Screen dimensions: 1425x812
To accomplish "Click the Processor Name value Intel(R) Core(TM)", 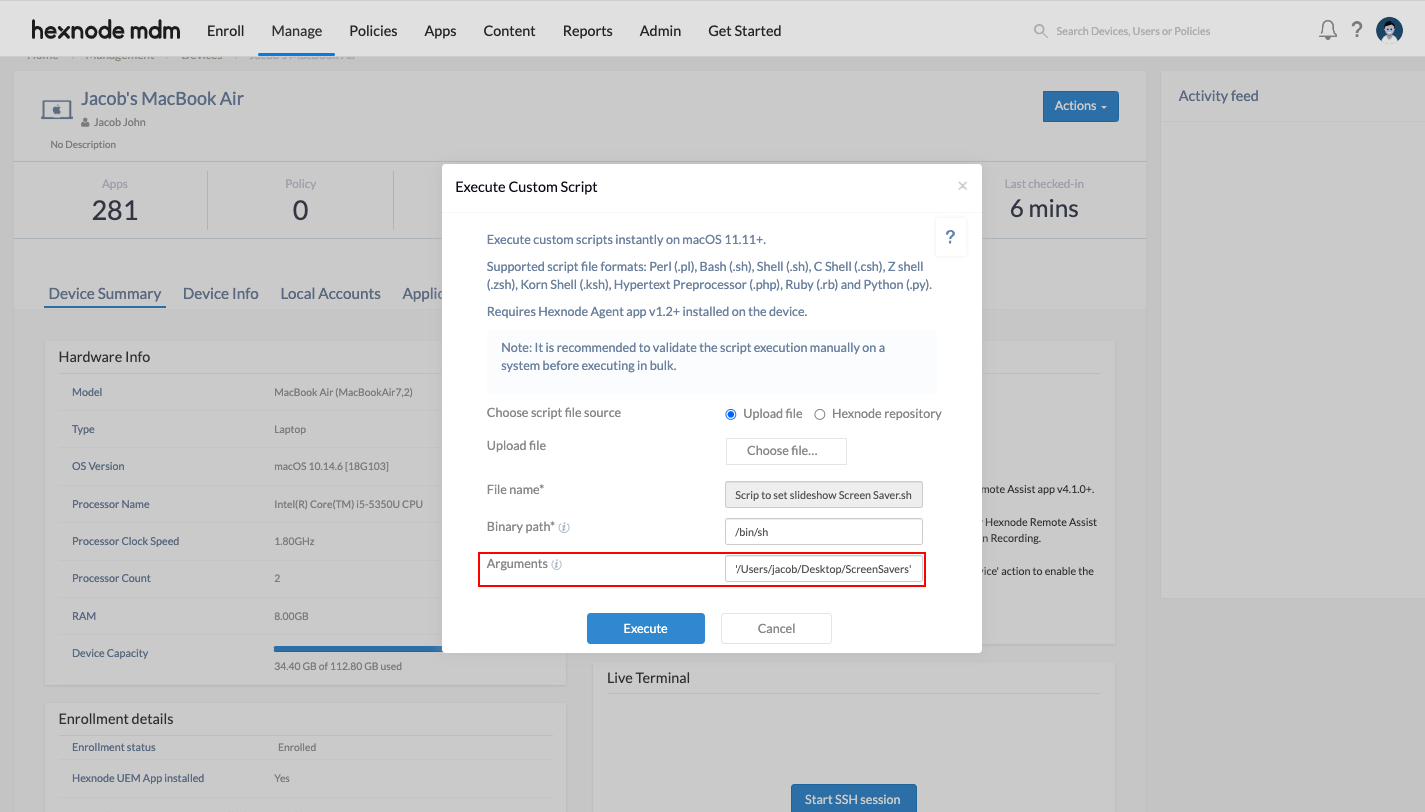I will point(348,504).
